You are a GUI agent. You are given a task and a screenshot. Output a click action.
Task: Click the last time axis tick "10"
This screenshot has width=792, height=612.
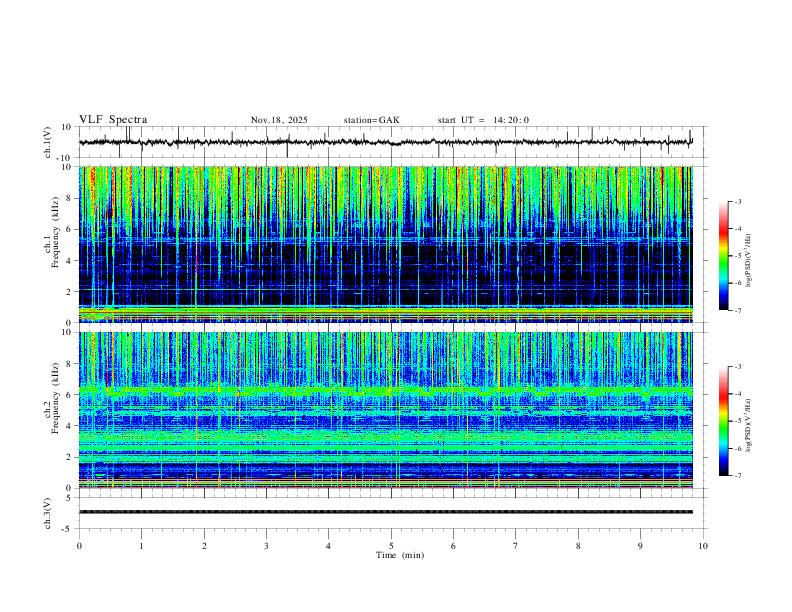703,546
